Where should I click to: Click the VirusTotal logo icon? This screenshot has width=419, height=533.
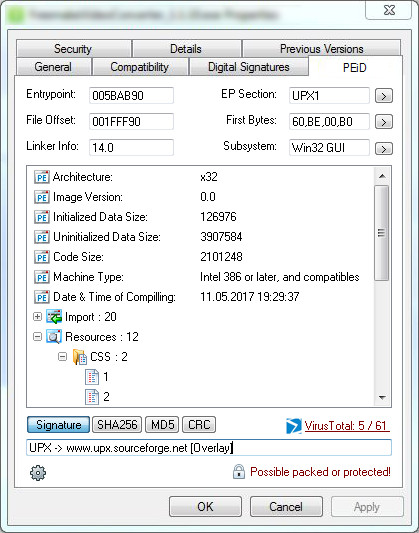tap(294, 426)
